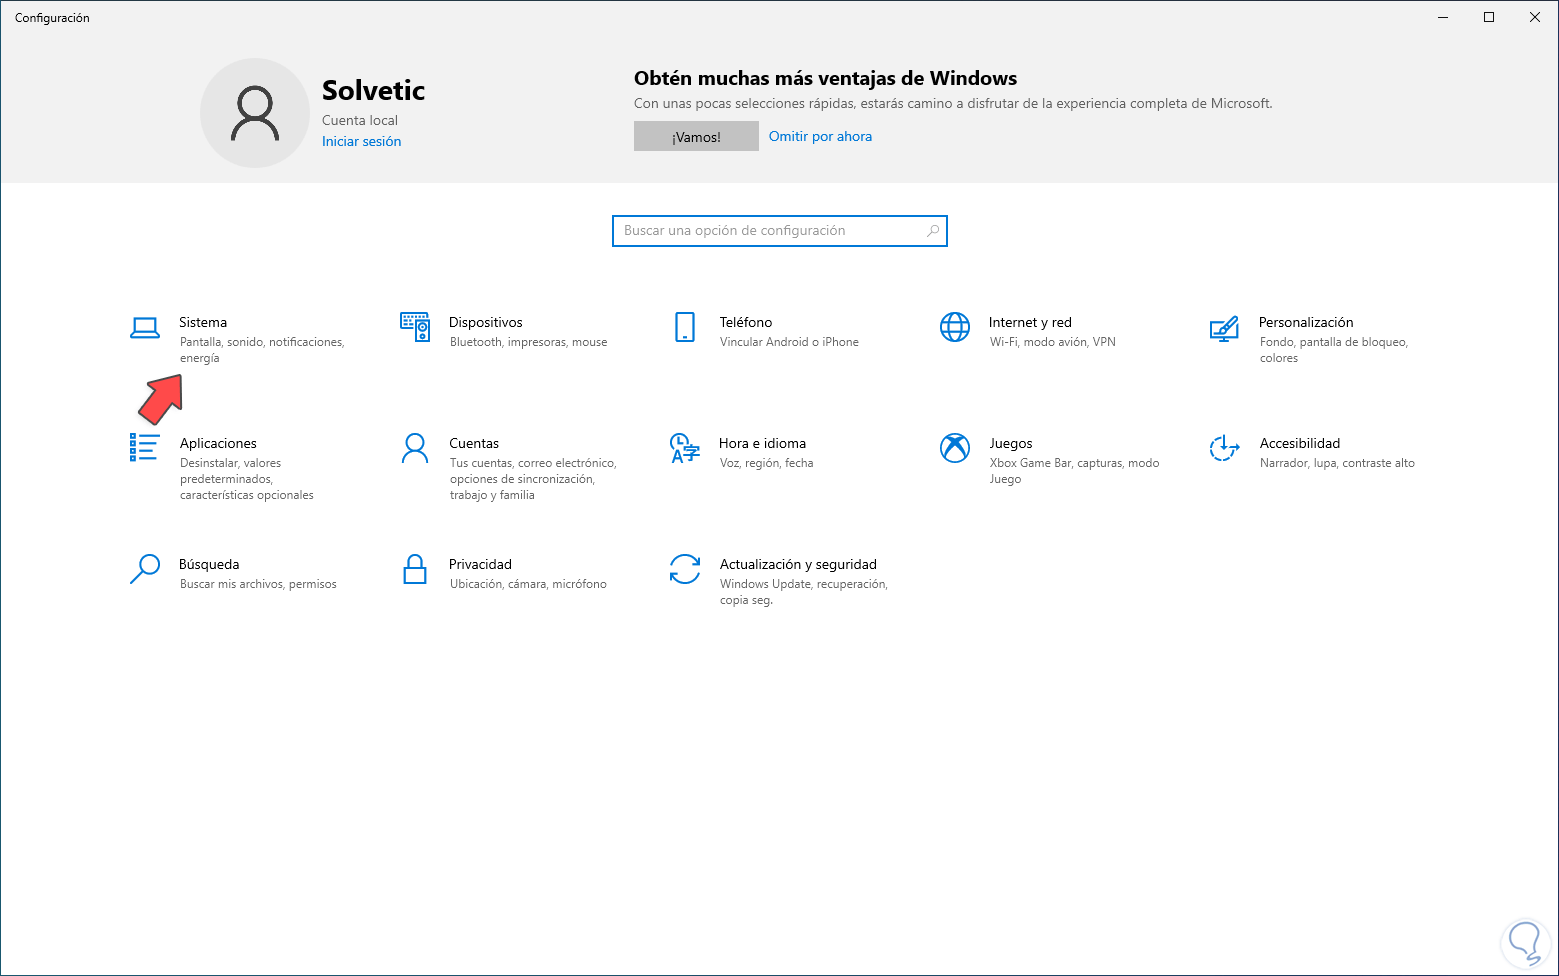Open the Accesibilidad icon
The image size is (1559, 976).
pyautogui.click(x=1225, y=448)
